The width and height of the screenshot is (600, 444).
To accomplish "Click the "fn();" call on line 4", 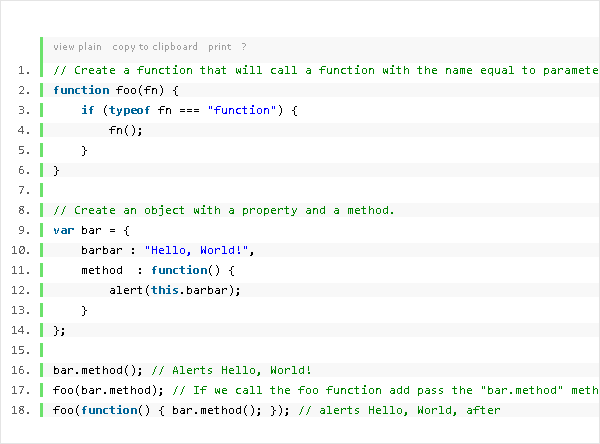I will [126, 130].
